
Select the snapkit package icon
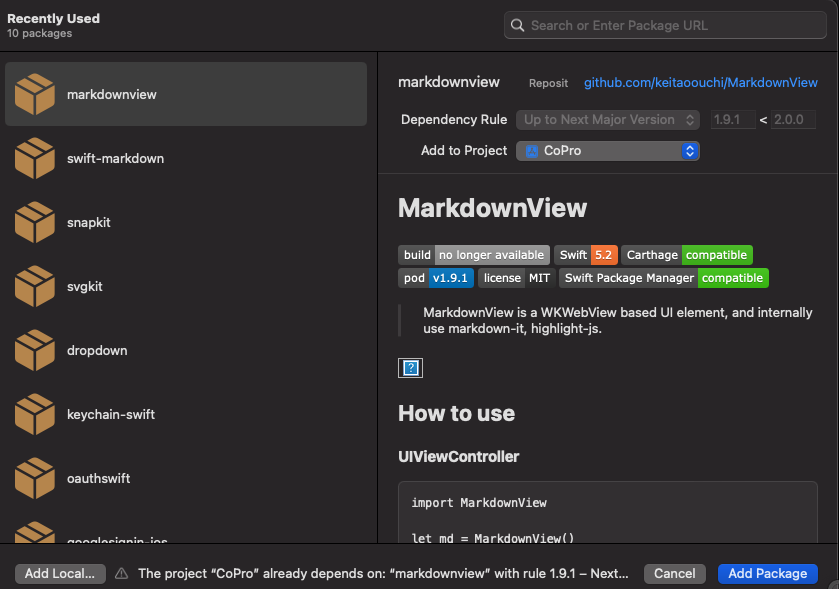coord(34,223)
